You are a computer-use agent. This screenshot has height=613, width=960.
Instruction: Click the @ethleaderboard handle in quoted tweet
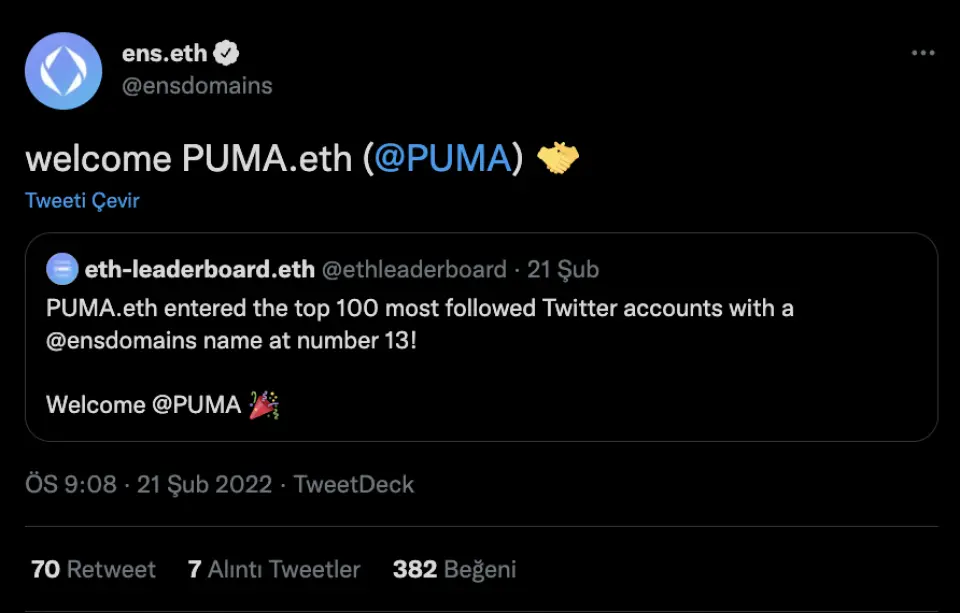tap(413, 269)
